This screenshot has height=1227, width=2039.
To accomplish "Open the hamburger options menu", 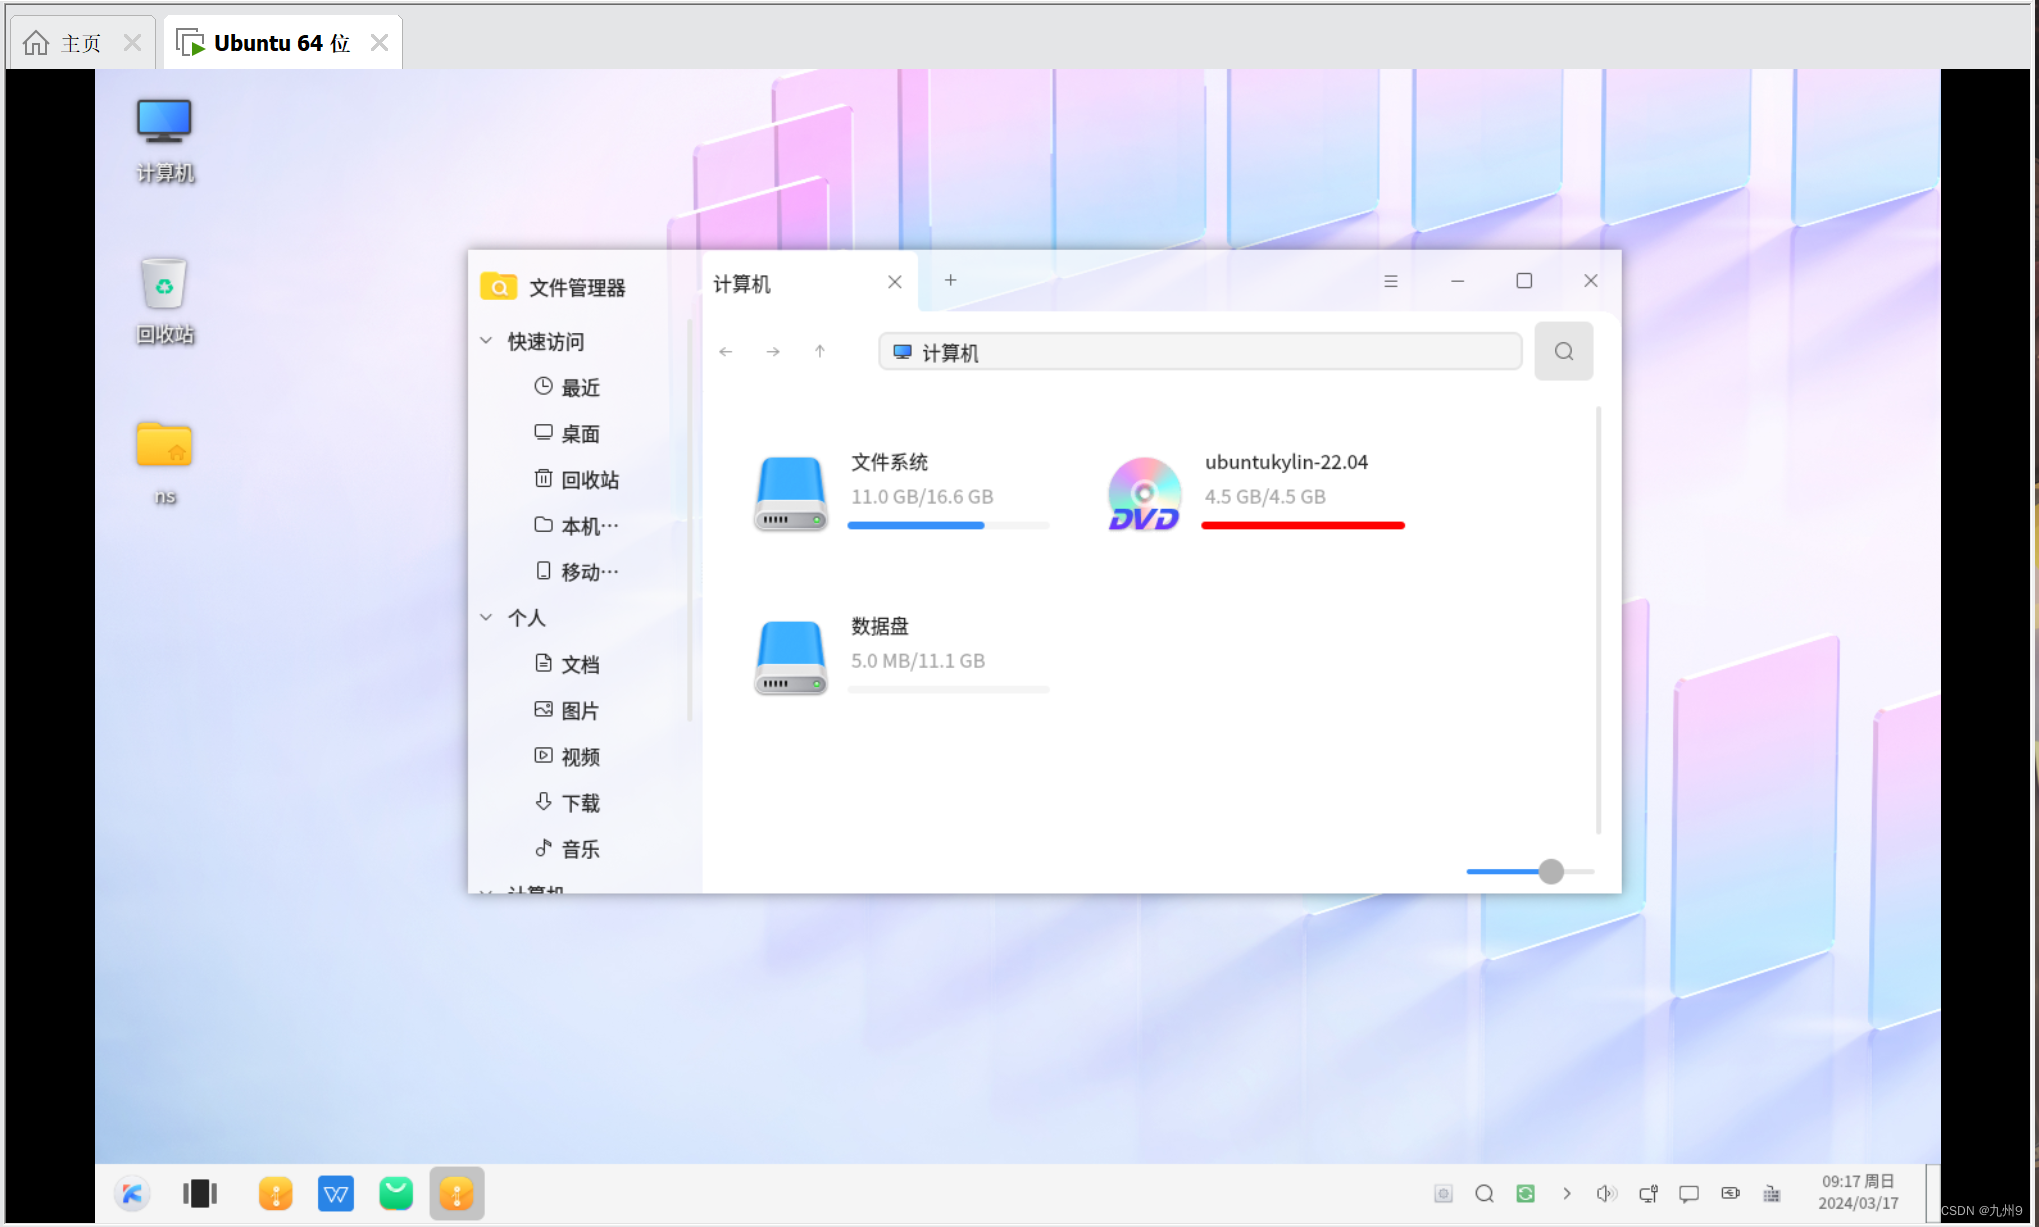I will [x=1390, y=281].
